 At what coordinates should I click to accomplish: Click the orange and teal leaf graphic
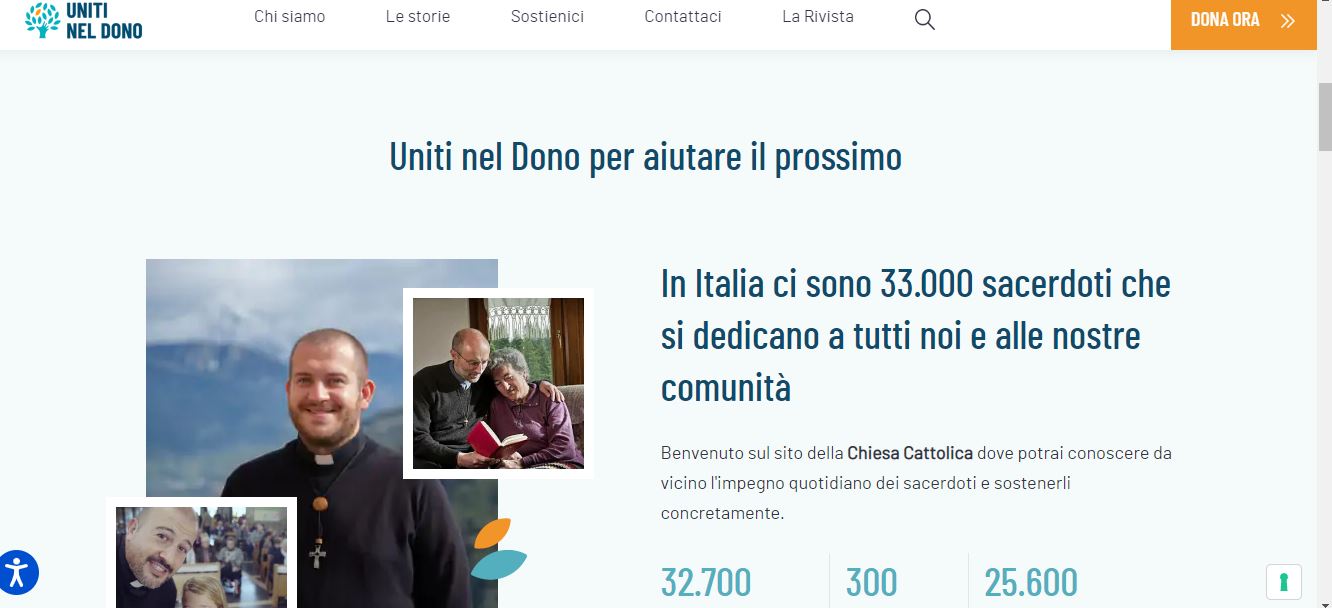[x=498, y=549]
